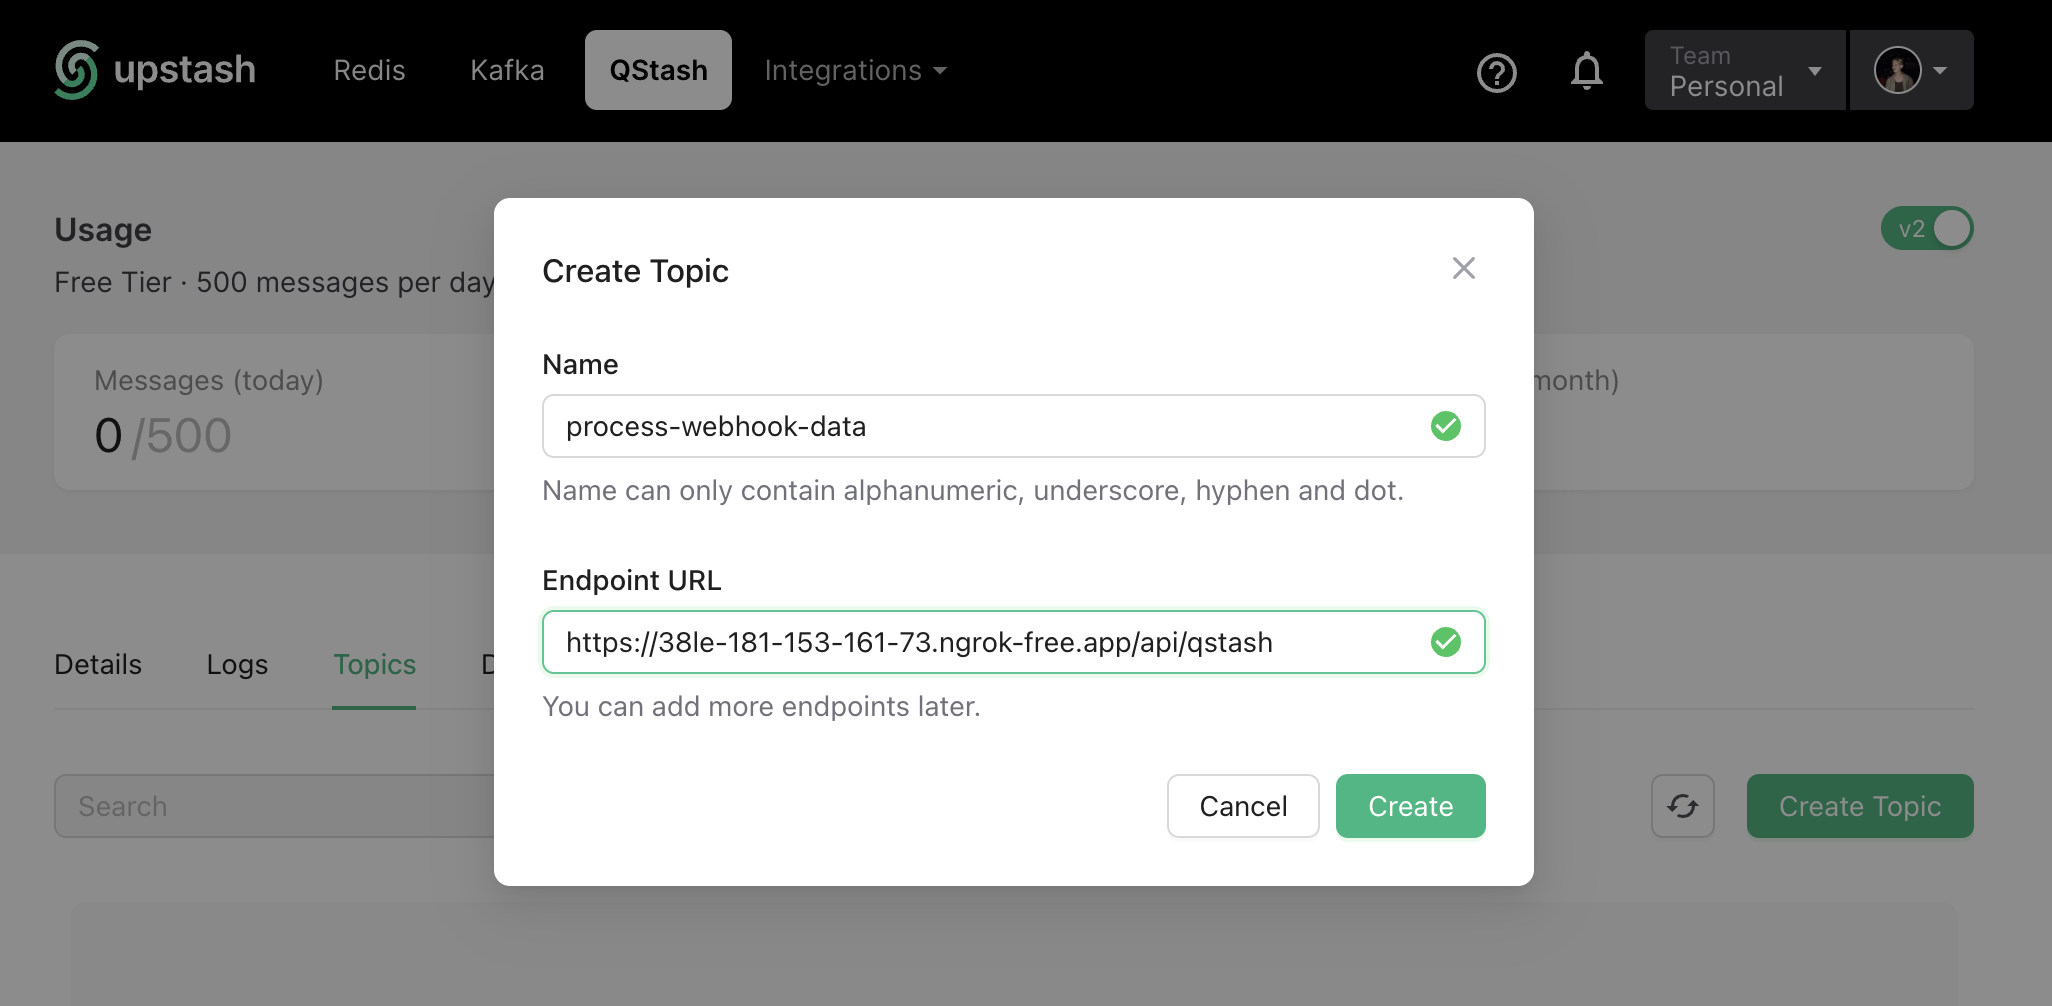Click the green checkmark in the Name field
The height and width of the screenshot is (1006, 2052).
pyautogui.click(x=1444, y=426)
